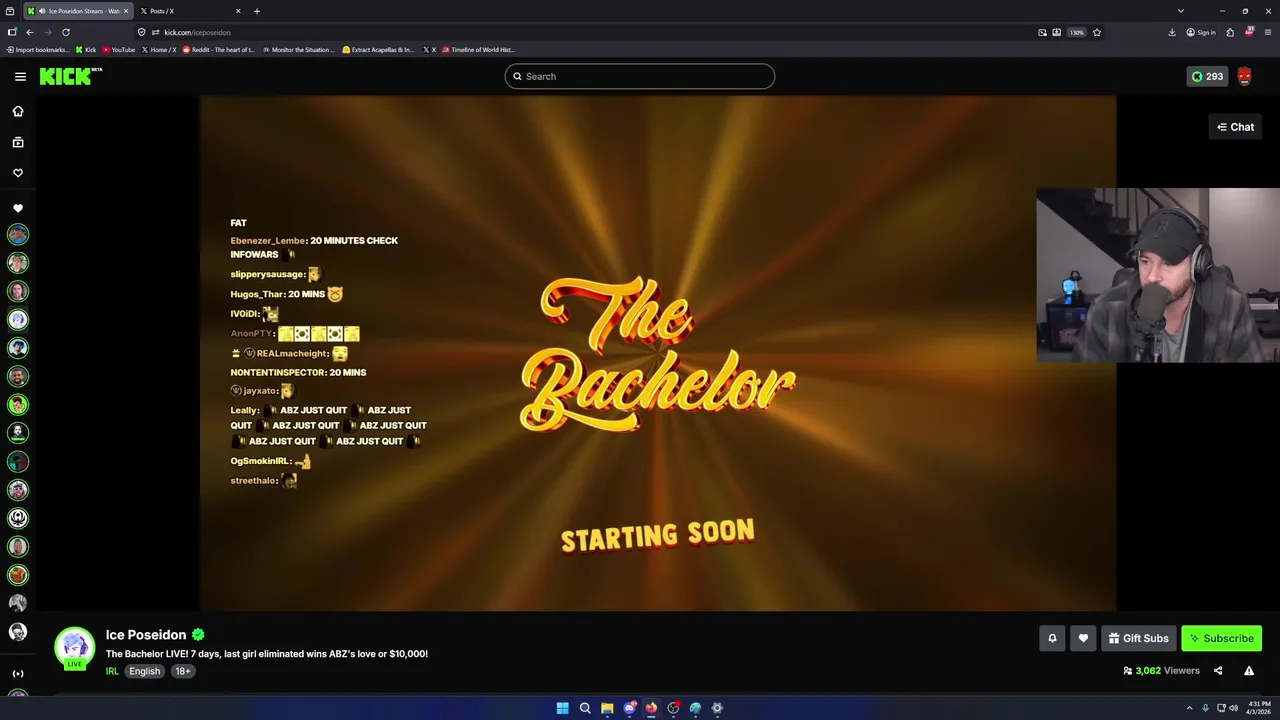The image size is (1280, 720).
Task: Open the Firefox application menu
Action: tap(1268, 32)
